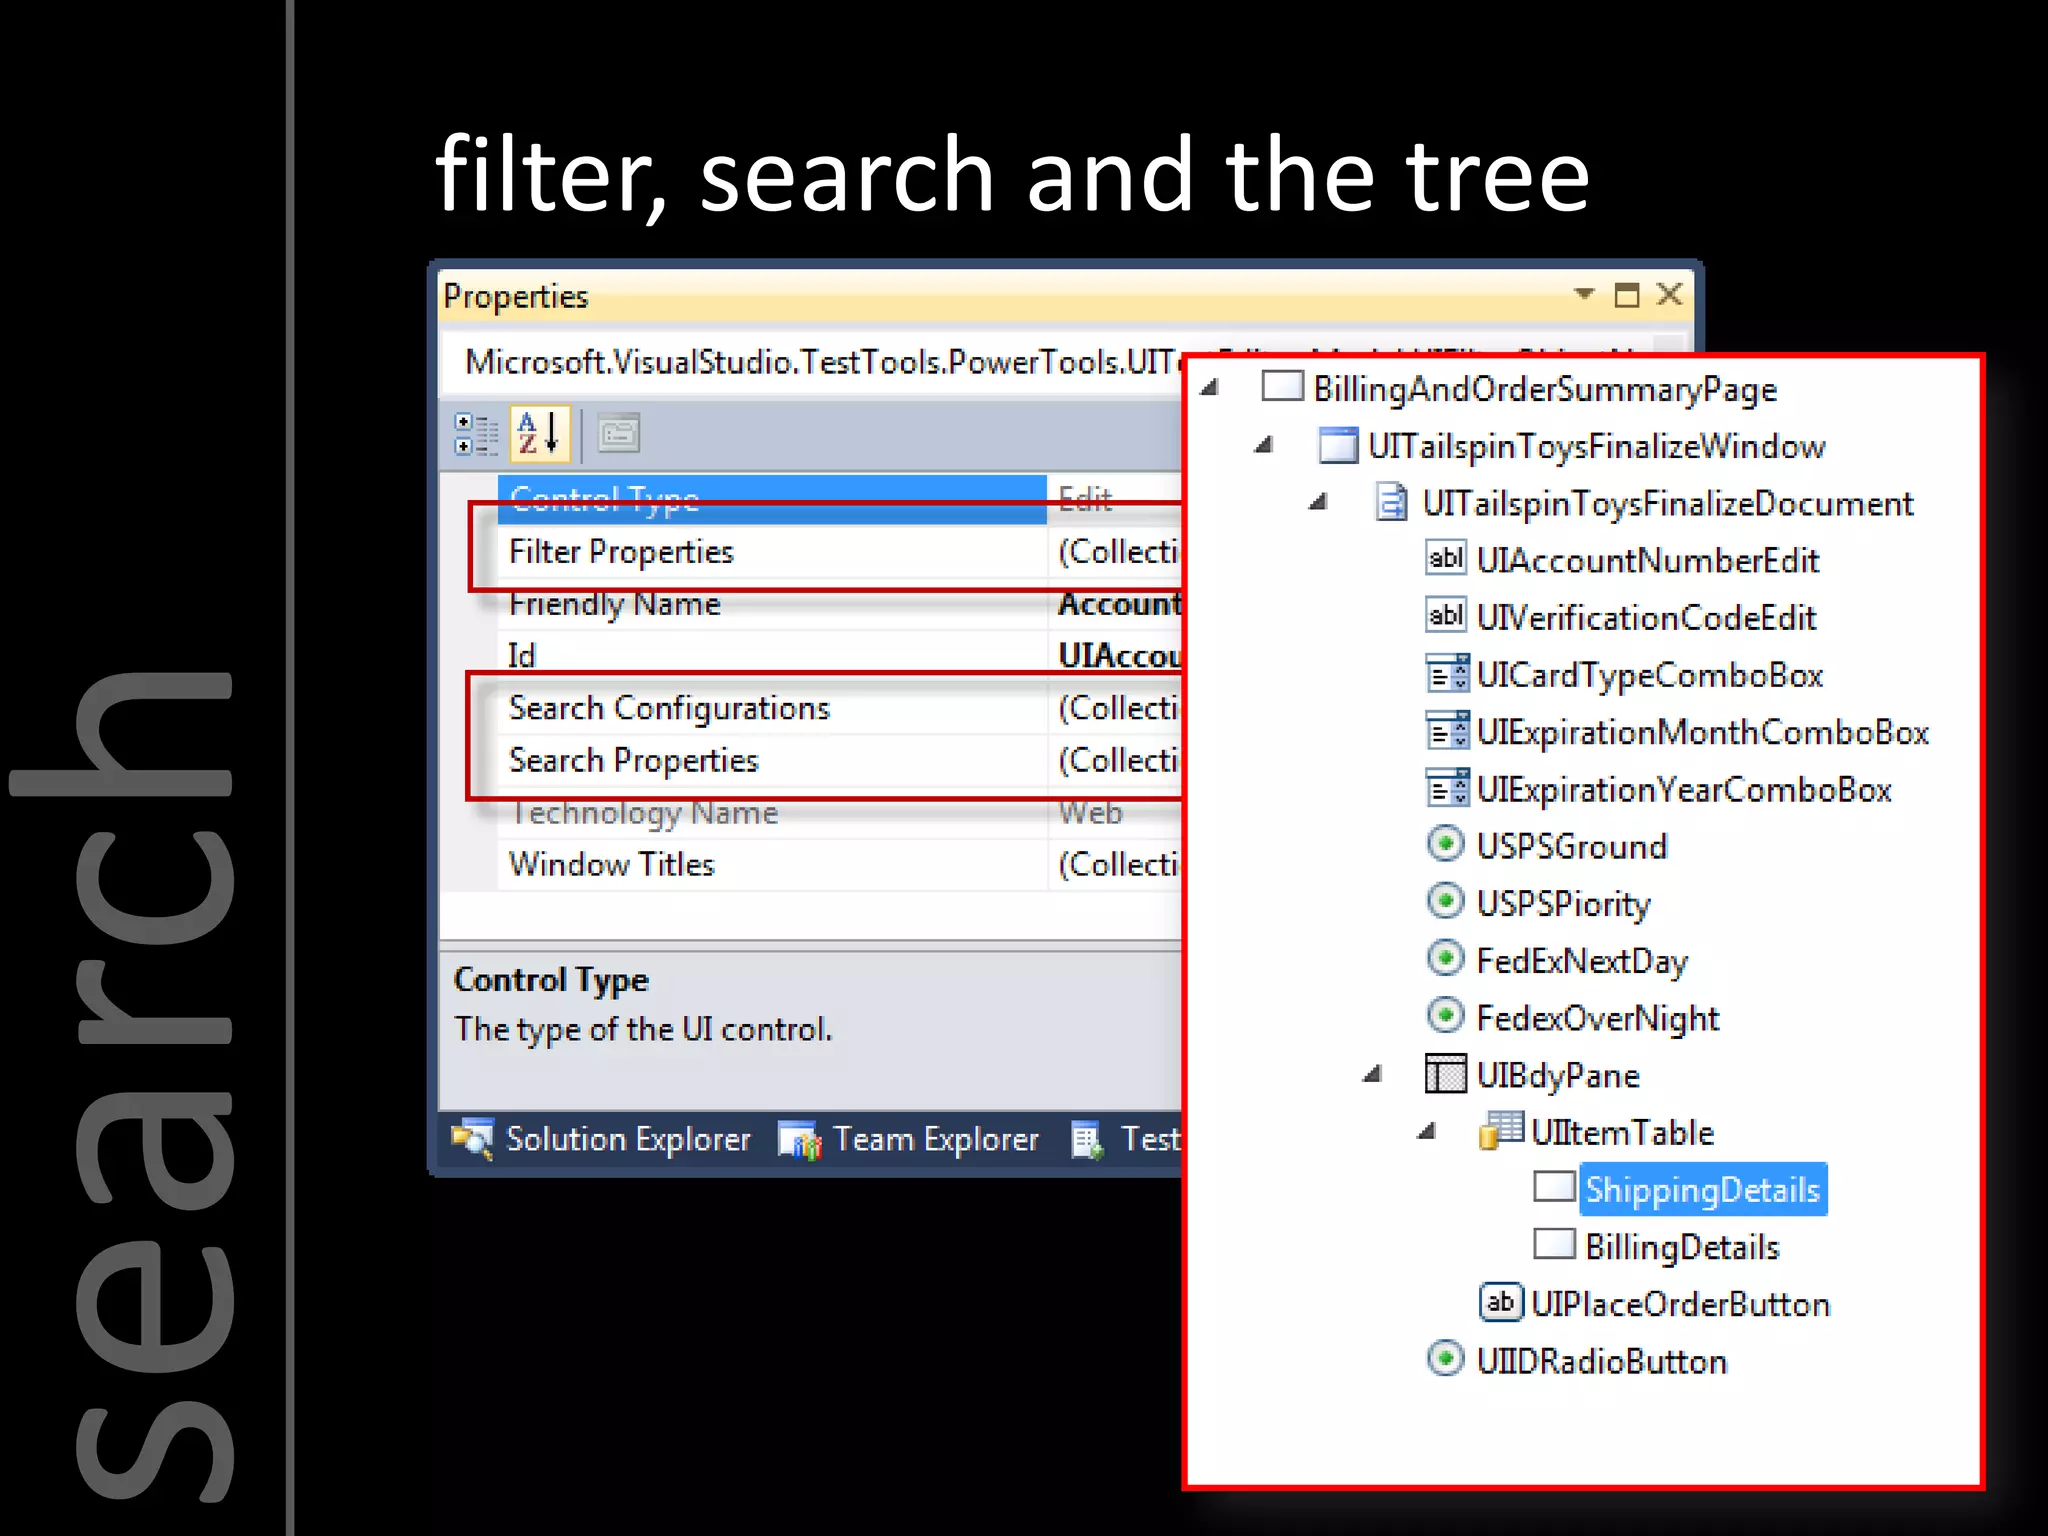Open the Properties window position dropdown arrow

click(1583, 294)
